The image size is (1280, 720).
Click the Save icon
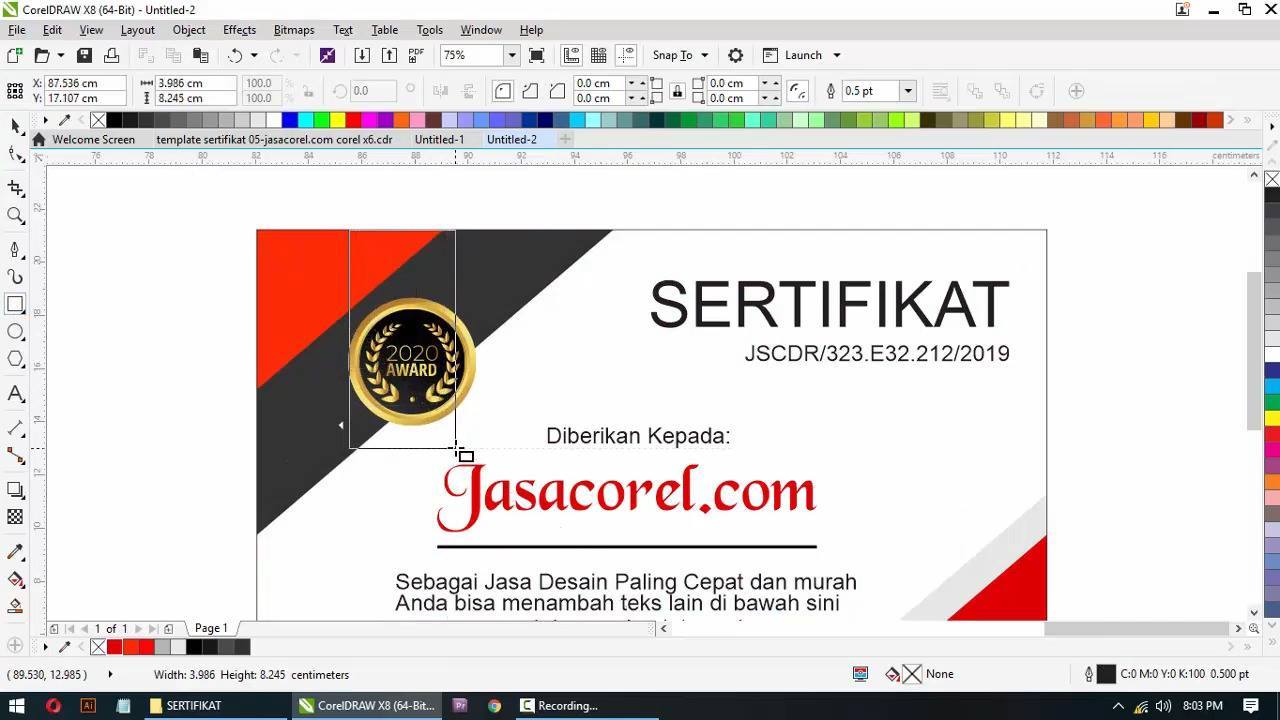click(x=85, y=55)
